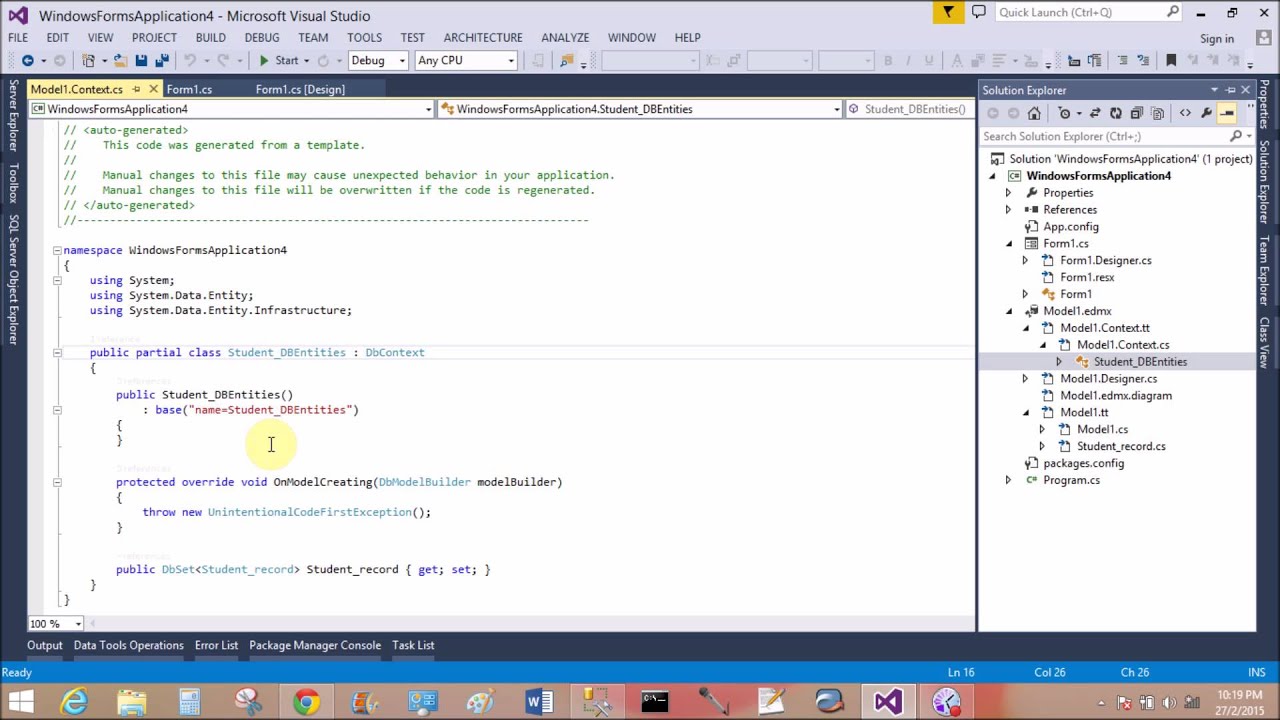Select packages.config in Solution Explorer
The width and height of the screenshot is (1280, 720).
pos(1083,463)
